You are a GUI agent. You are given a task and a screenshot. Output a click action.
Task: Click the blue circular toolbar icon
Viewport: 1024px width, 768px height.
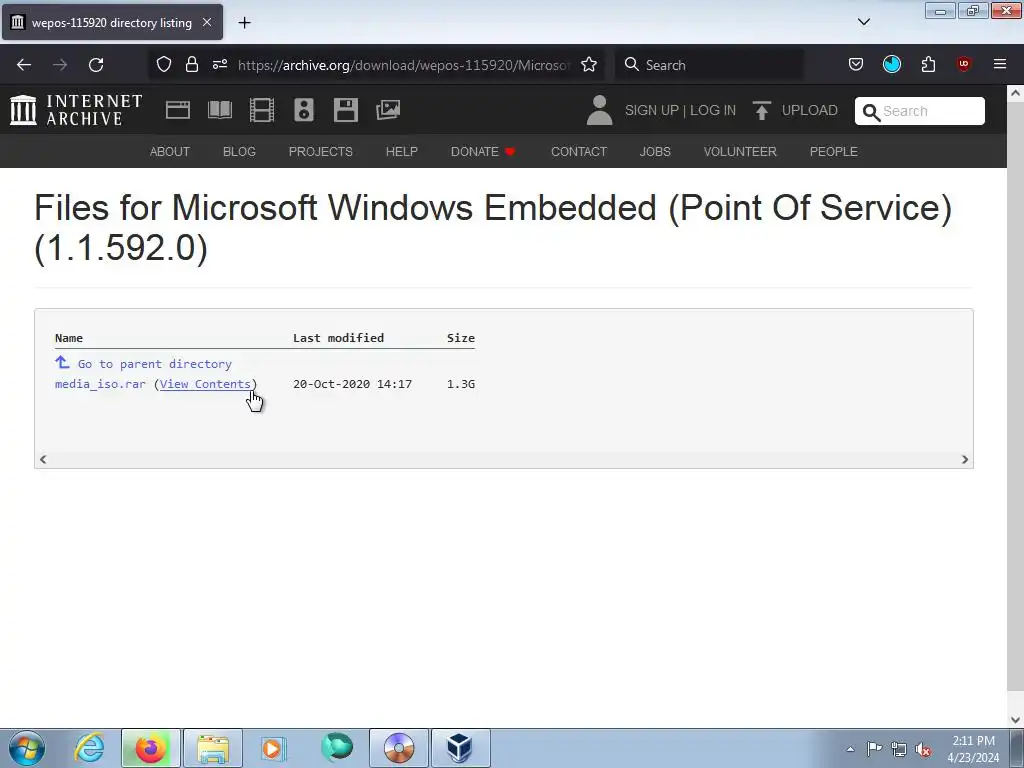tap(892, 65)
